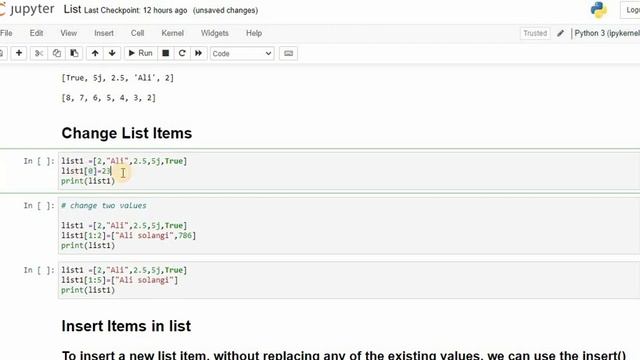Open the Kernel menu
This screenshot has height=360, width=640.
[x=172, y=33]
